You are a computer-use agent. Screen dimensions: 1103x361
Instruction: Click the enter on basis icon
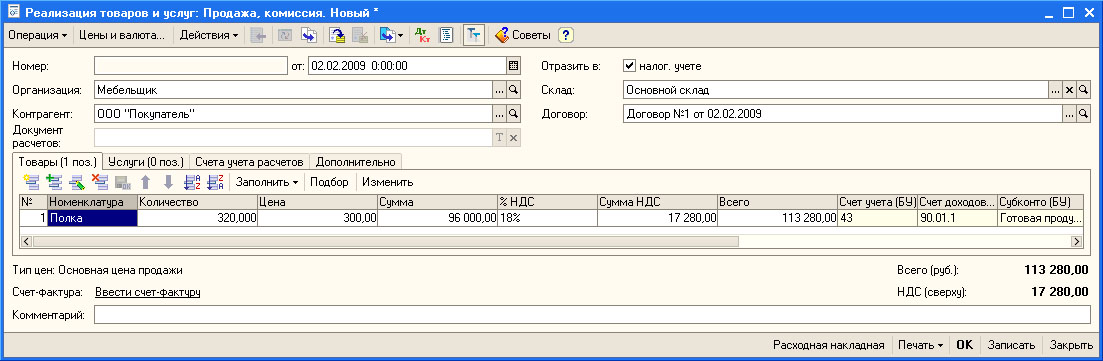click(x=309, y=34)
